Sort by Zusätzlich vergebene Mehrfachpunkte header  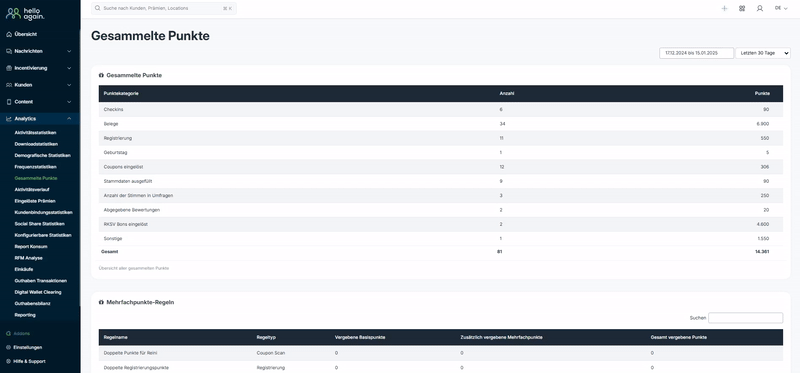(501, 337)
